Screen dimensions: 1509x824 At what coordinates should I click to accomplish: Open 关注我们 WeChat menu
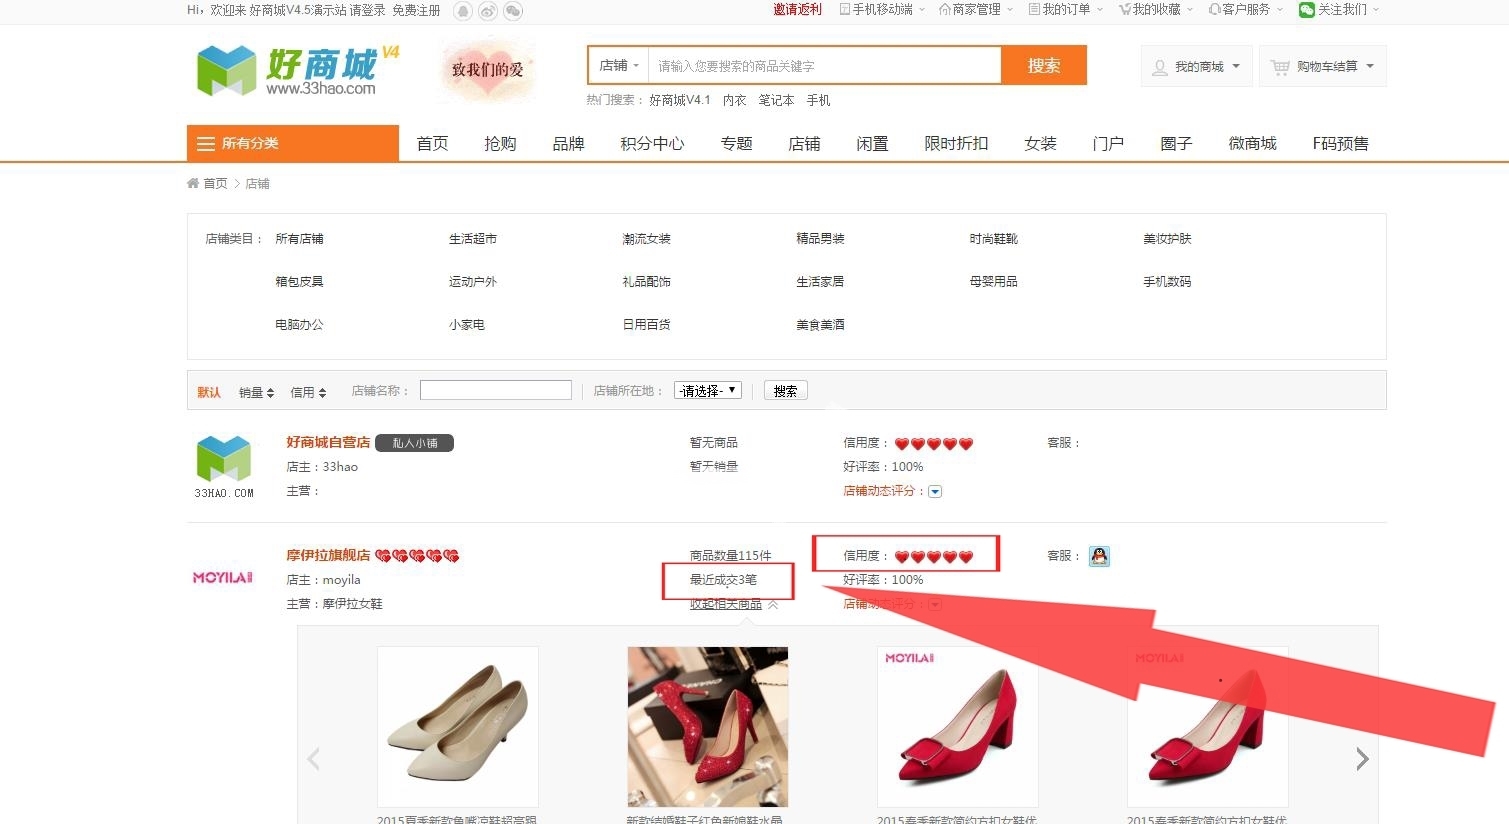coord(1339,10)
